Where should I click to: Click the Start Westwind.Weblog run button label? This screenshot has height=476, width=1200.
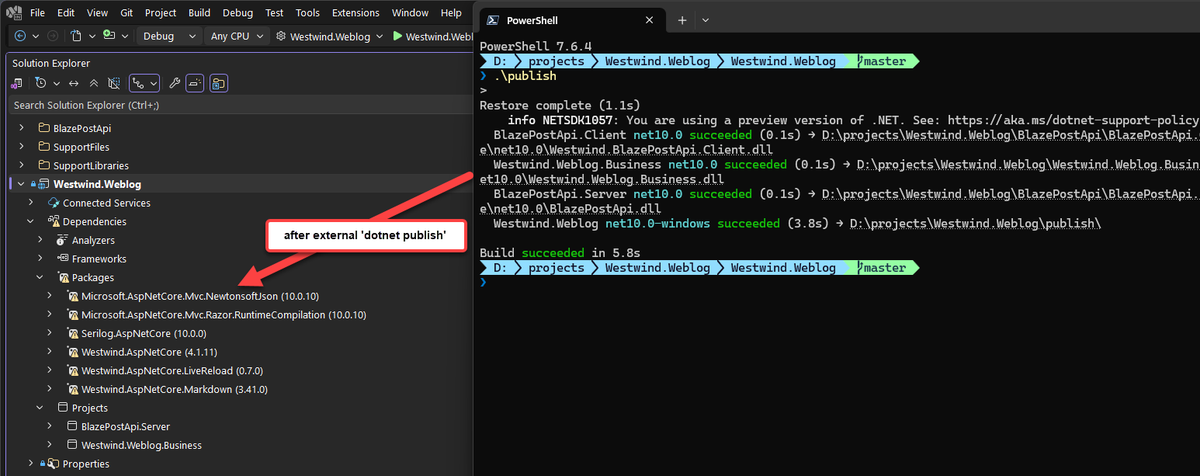pos(439,36)
